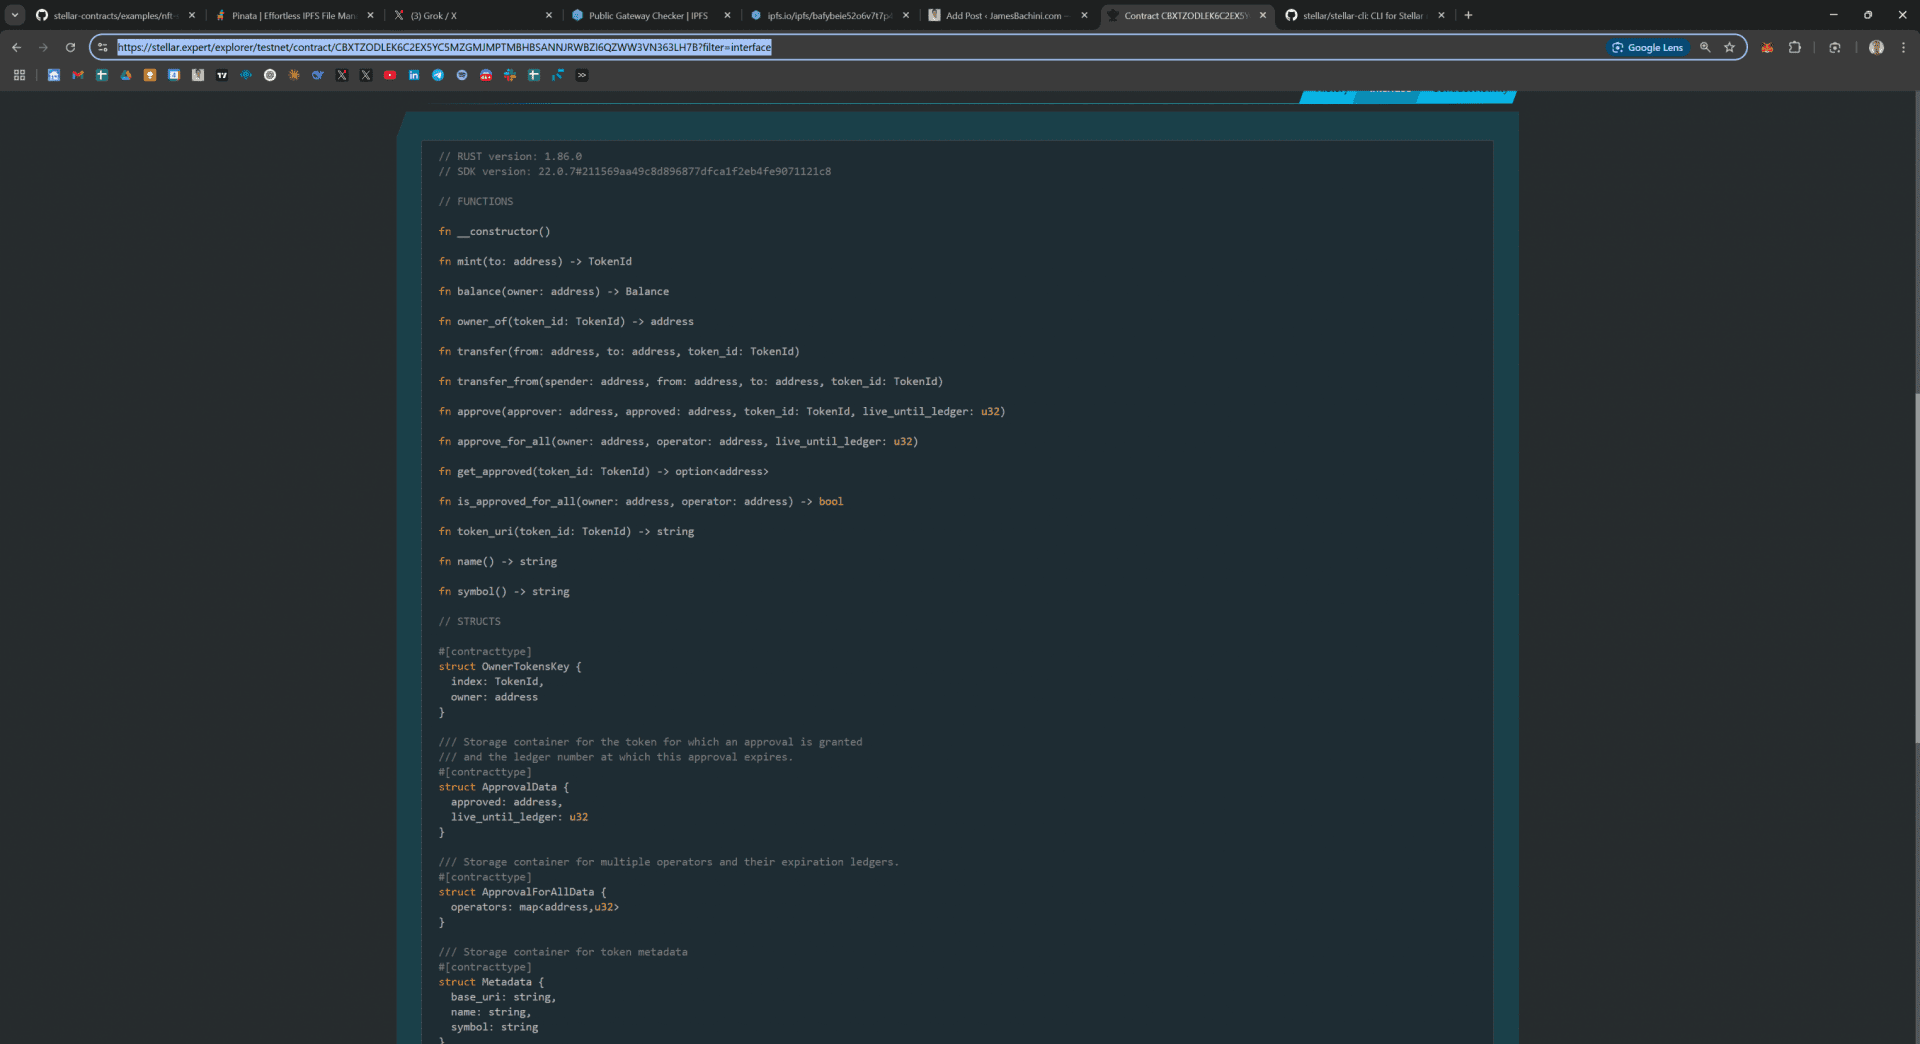1920x1044 pixels.
Task: Open the Chrome three-dot menu
Action: point(1903,47)
